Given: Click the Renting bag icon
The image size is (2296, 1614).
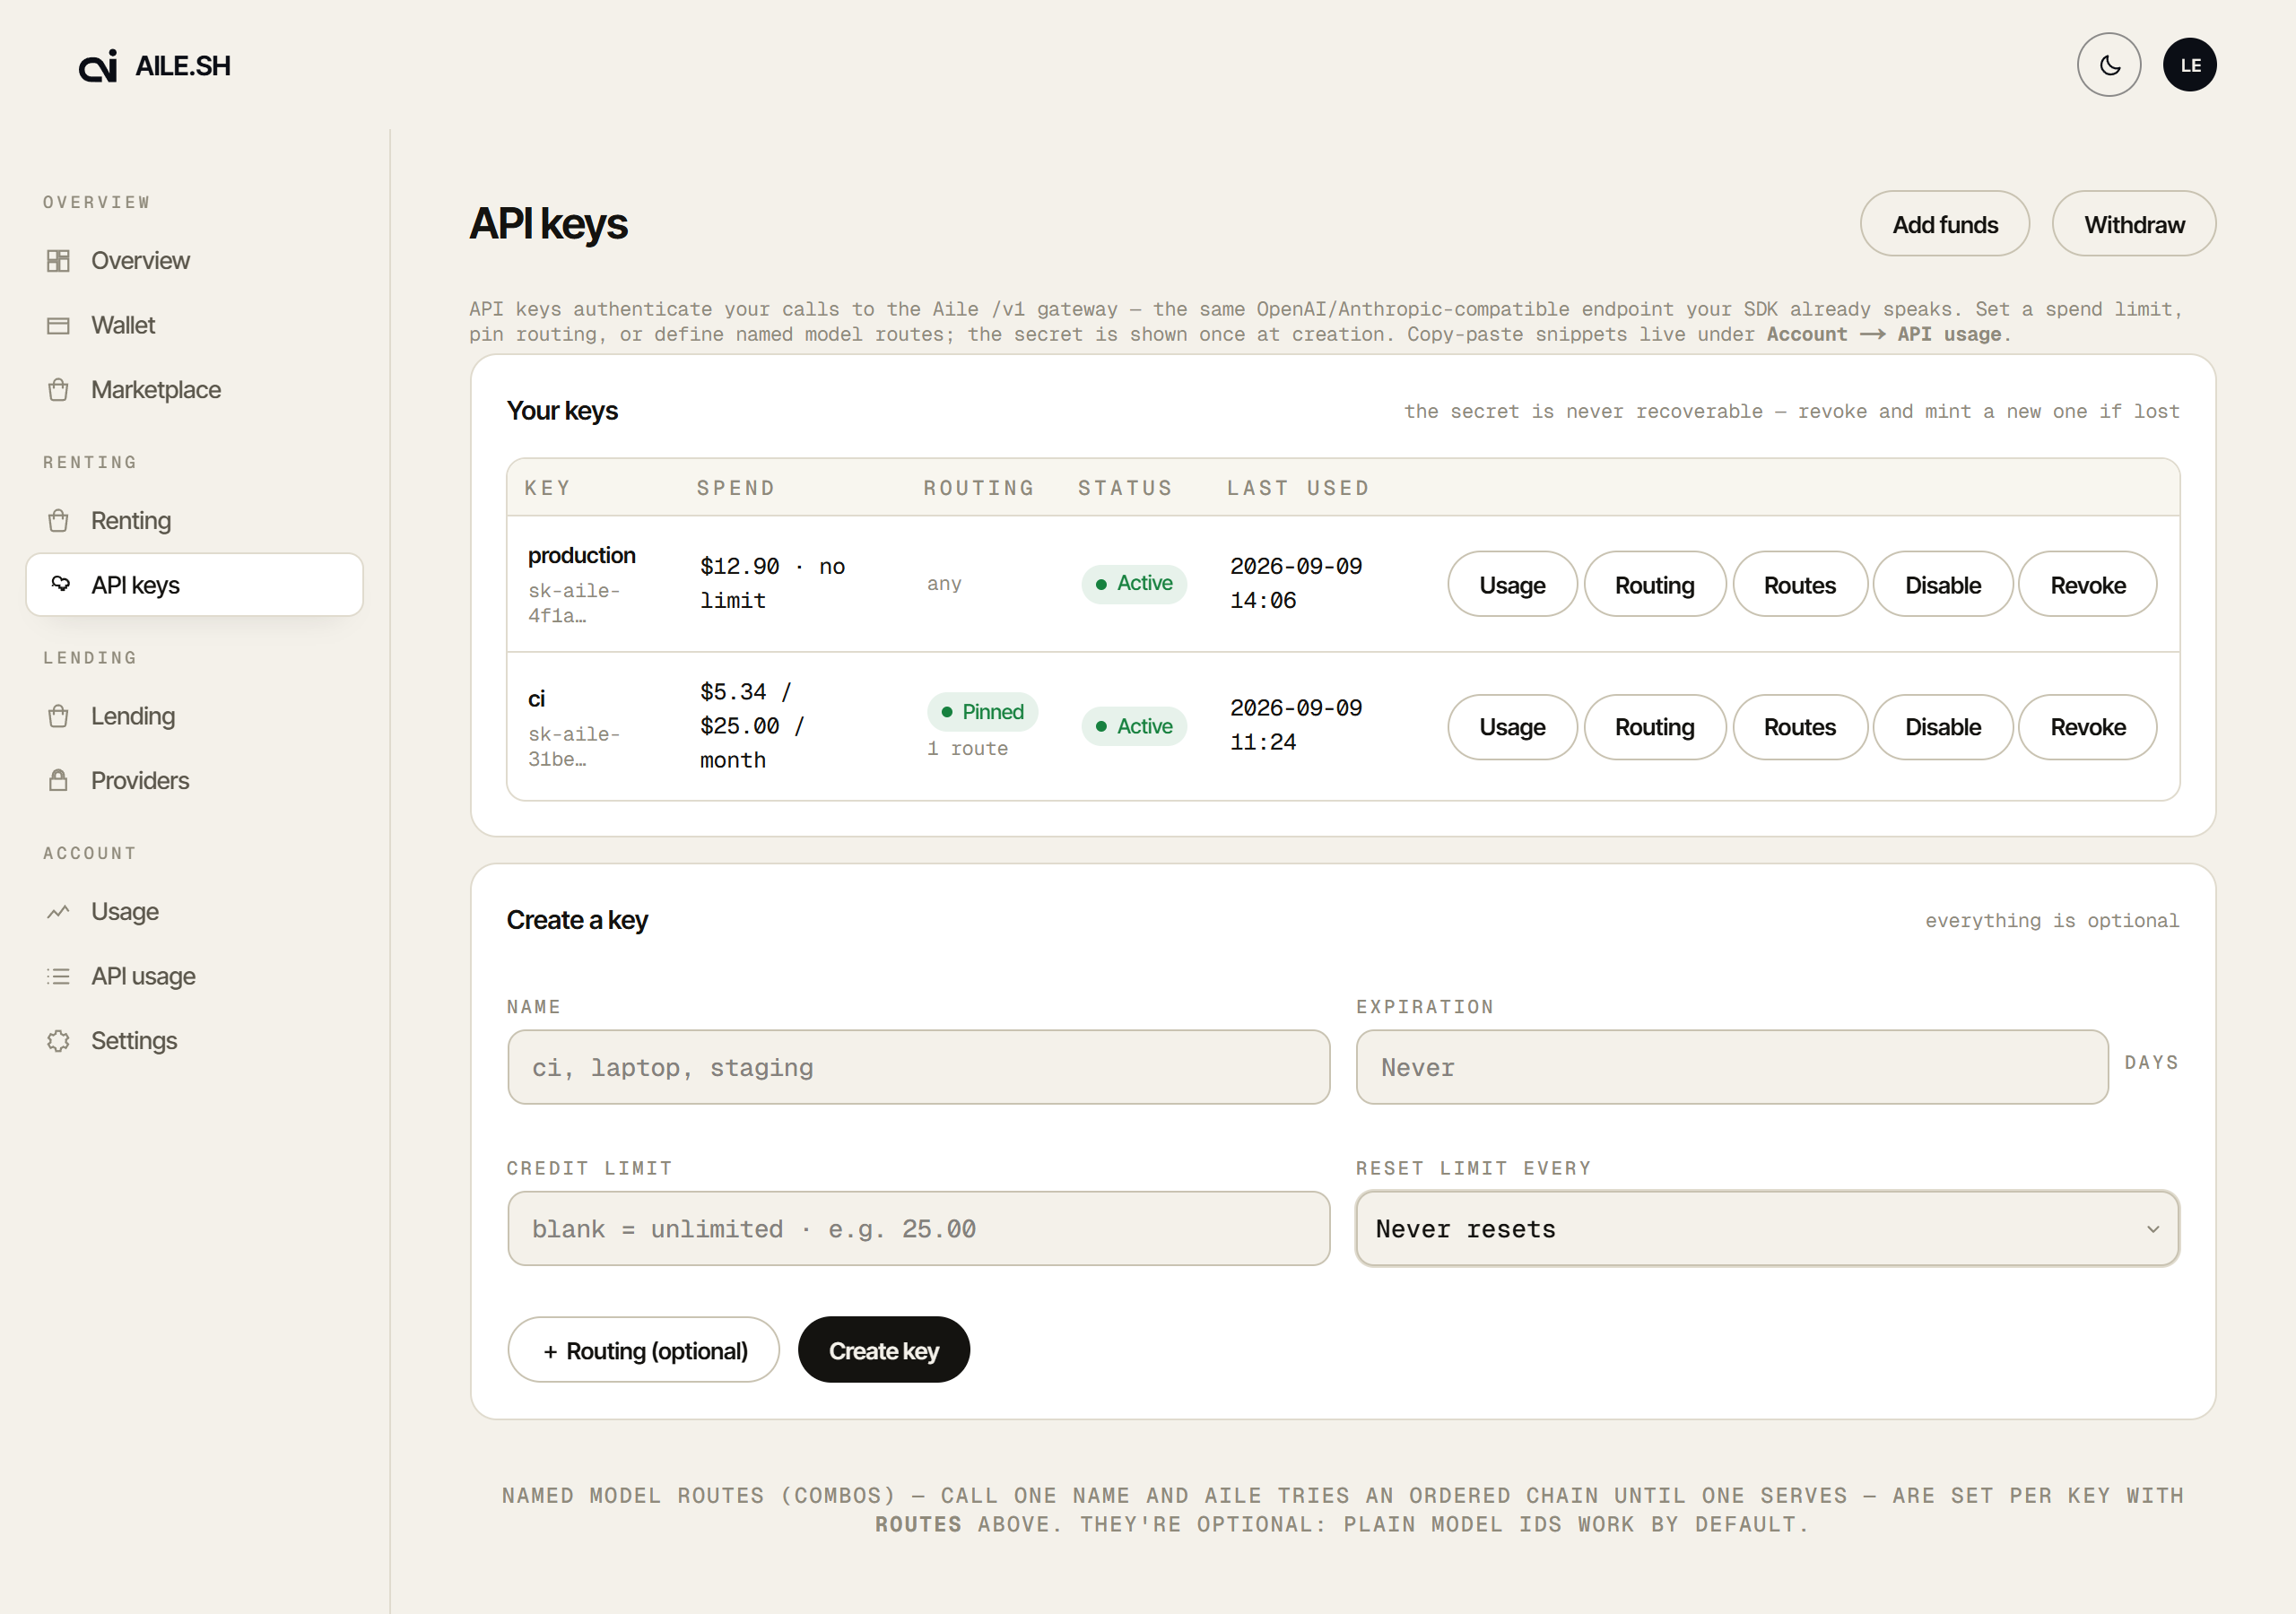Looking at the screenshot, I should [x=58, y=521].
